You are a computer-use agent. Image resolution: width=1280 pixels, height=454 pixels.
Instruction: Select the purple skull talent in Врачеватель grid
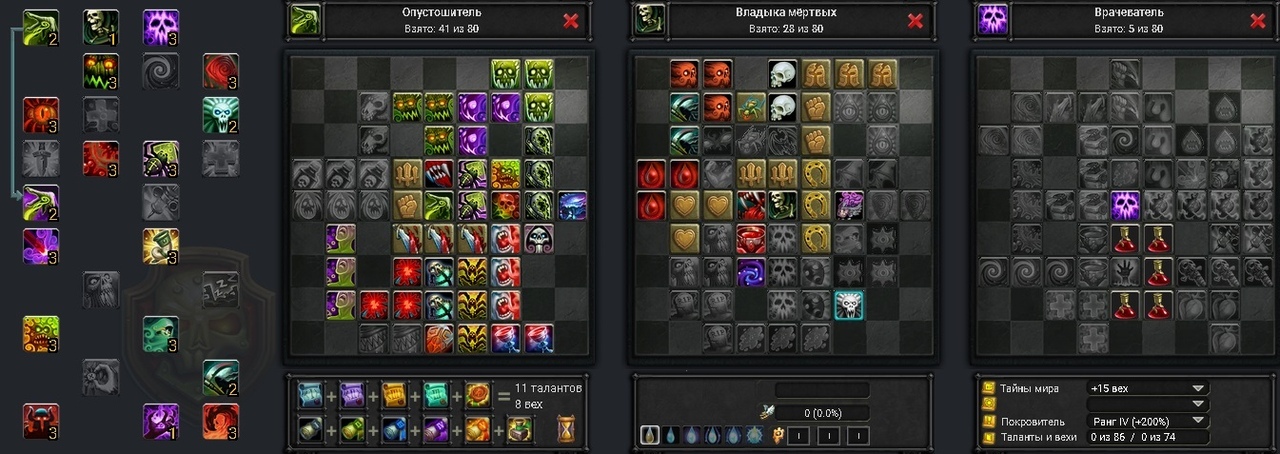coord(1126,206)
